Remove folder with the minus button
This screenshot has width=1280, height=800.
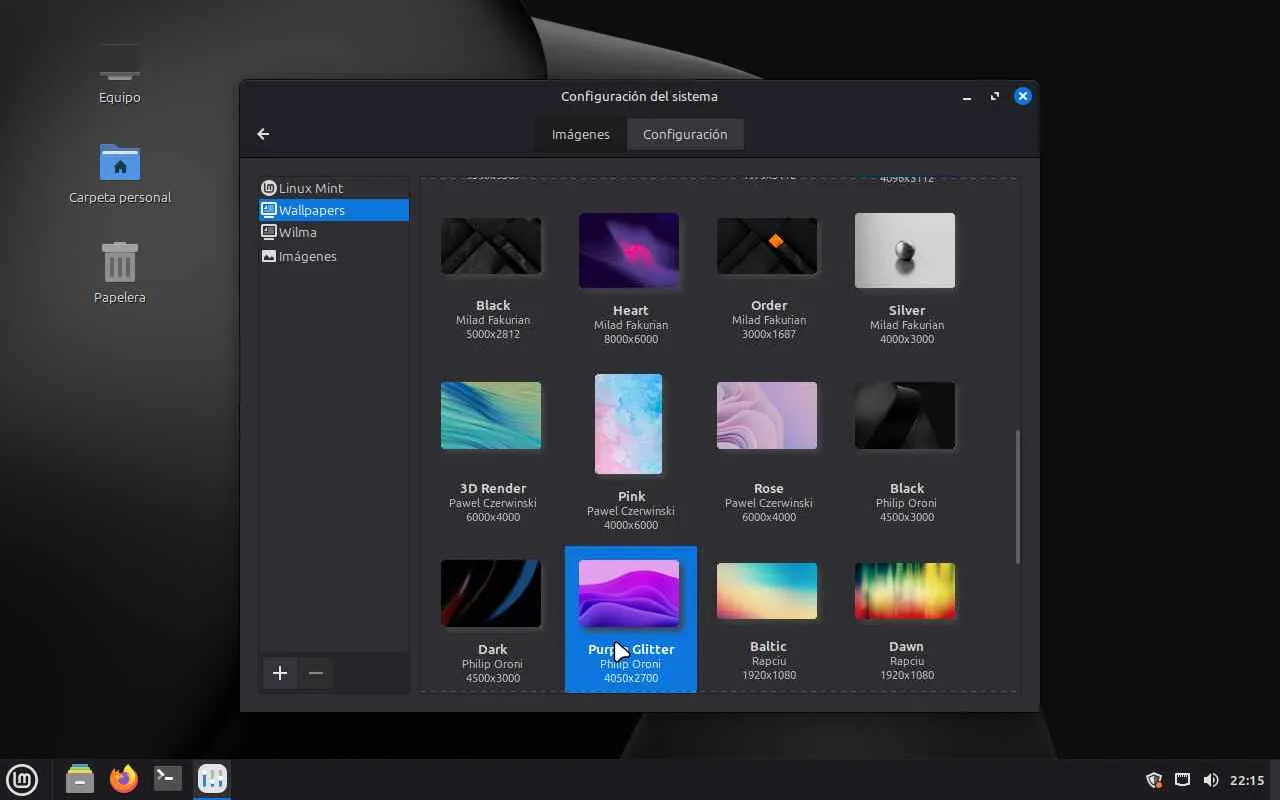click(x=316, y=673)
